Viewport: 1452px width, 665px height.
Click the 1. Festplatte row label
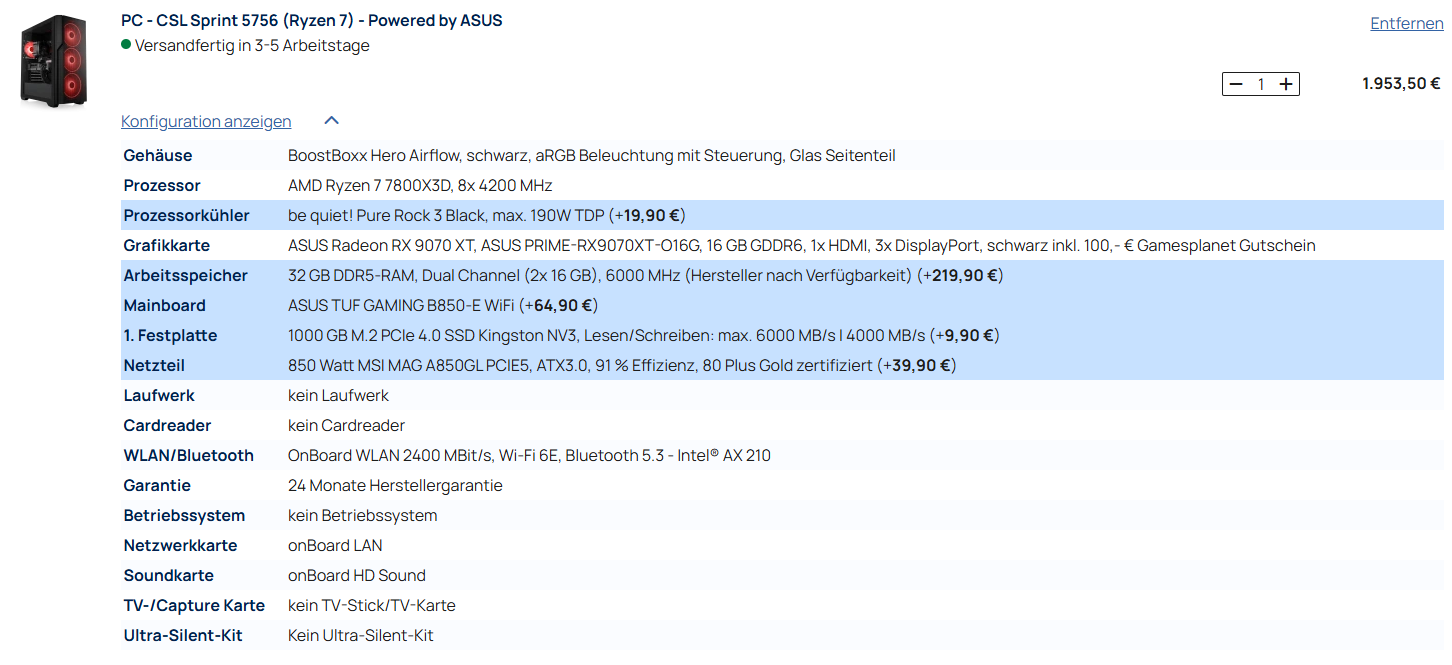coord(170,335)
